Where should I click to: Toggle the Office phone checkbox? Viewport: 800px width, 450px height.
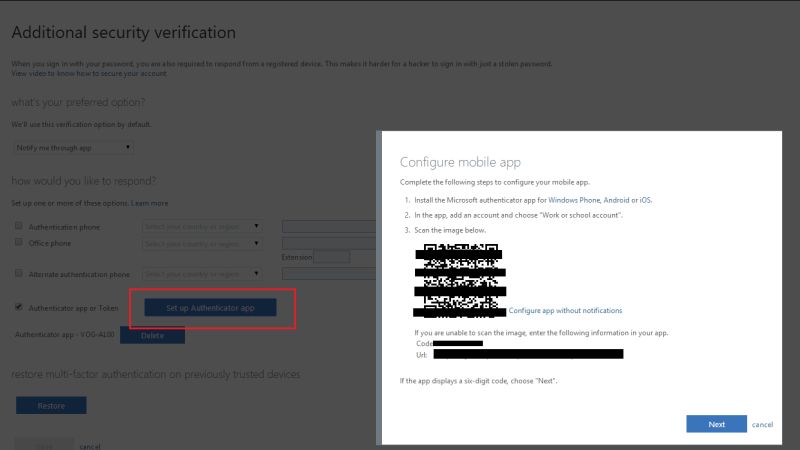(19, 242)
